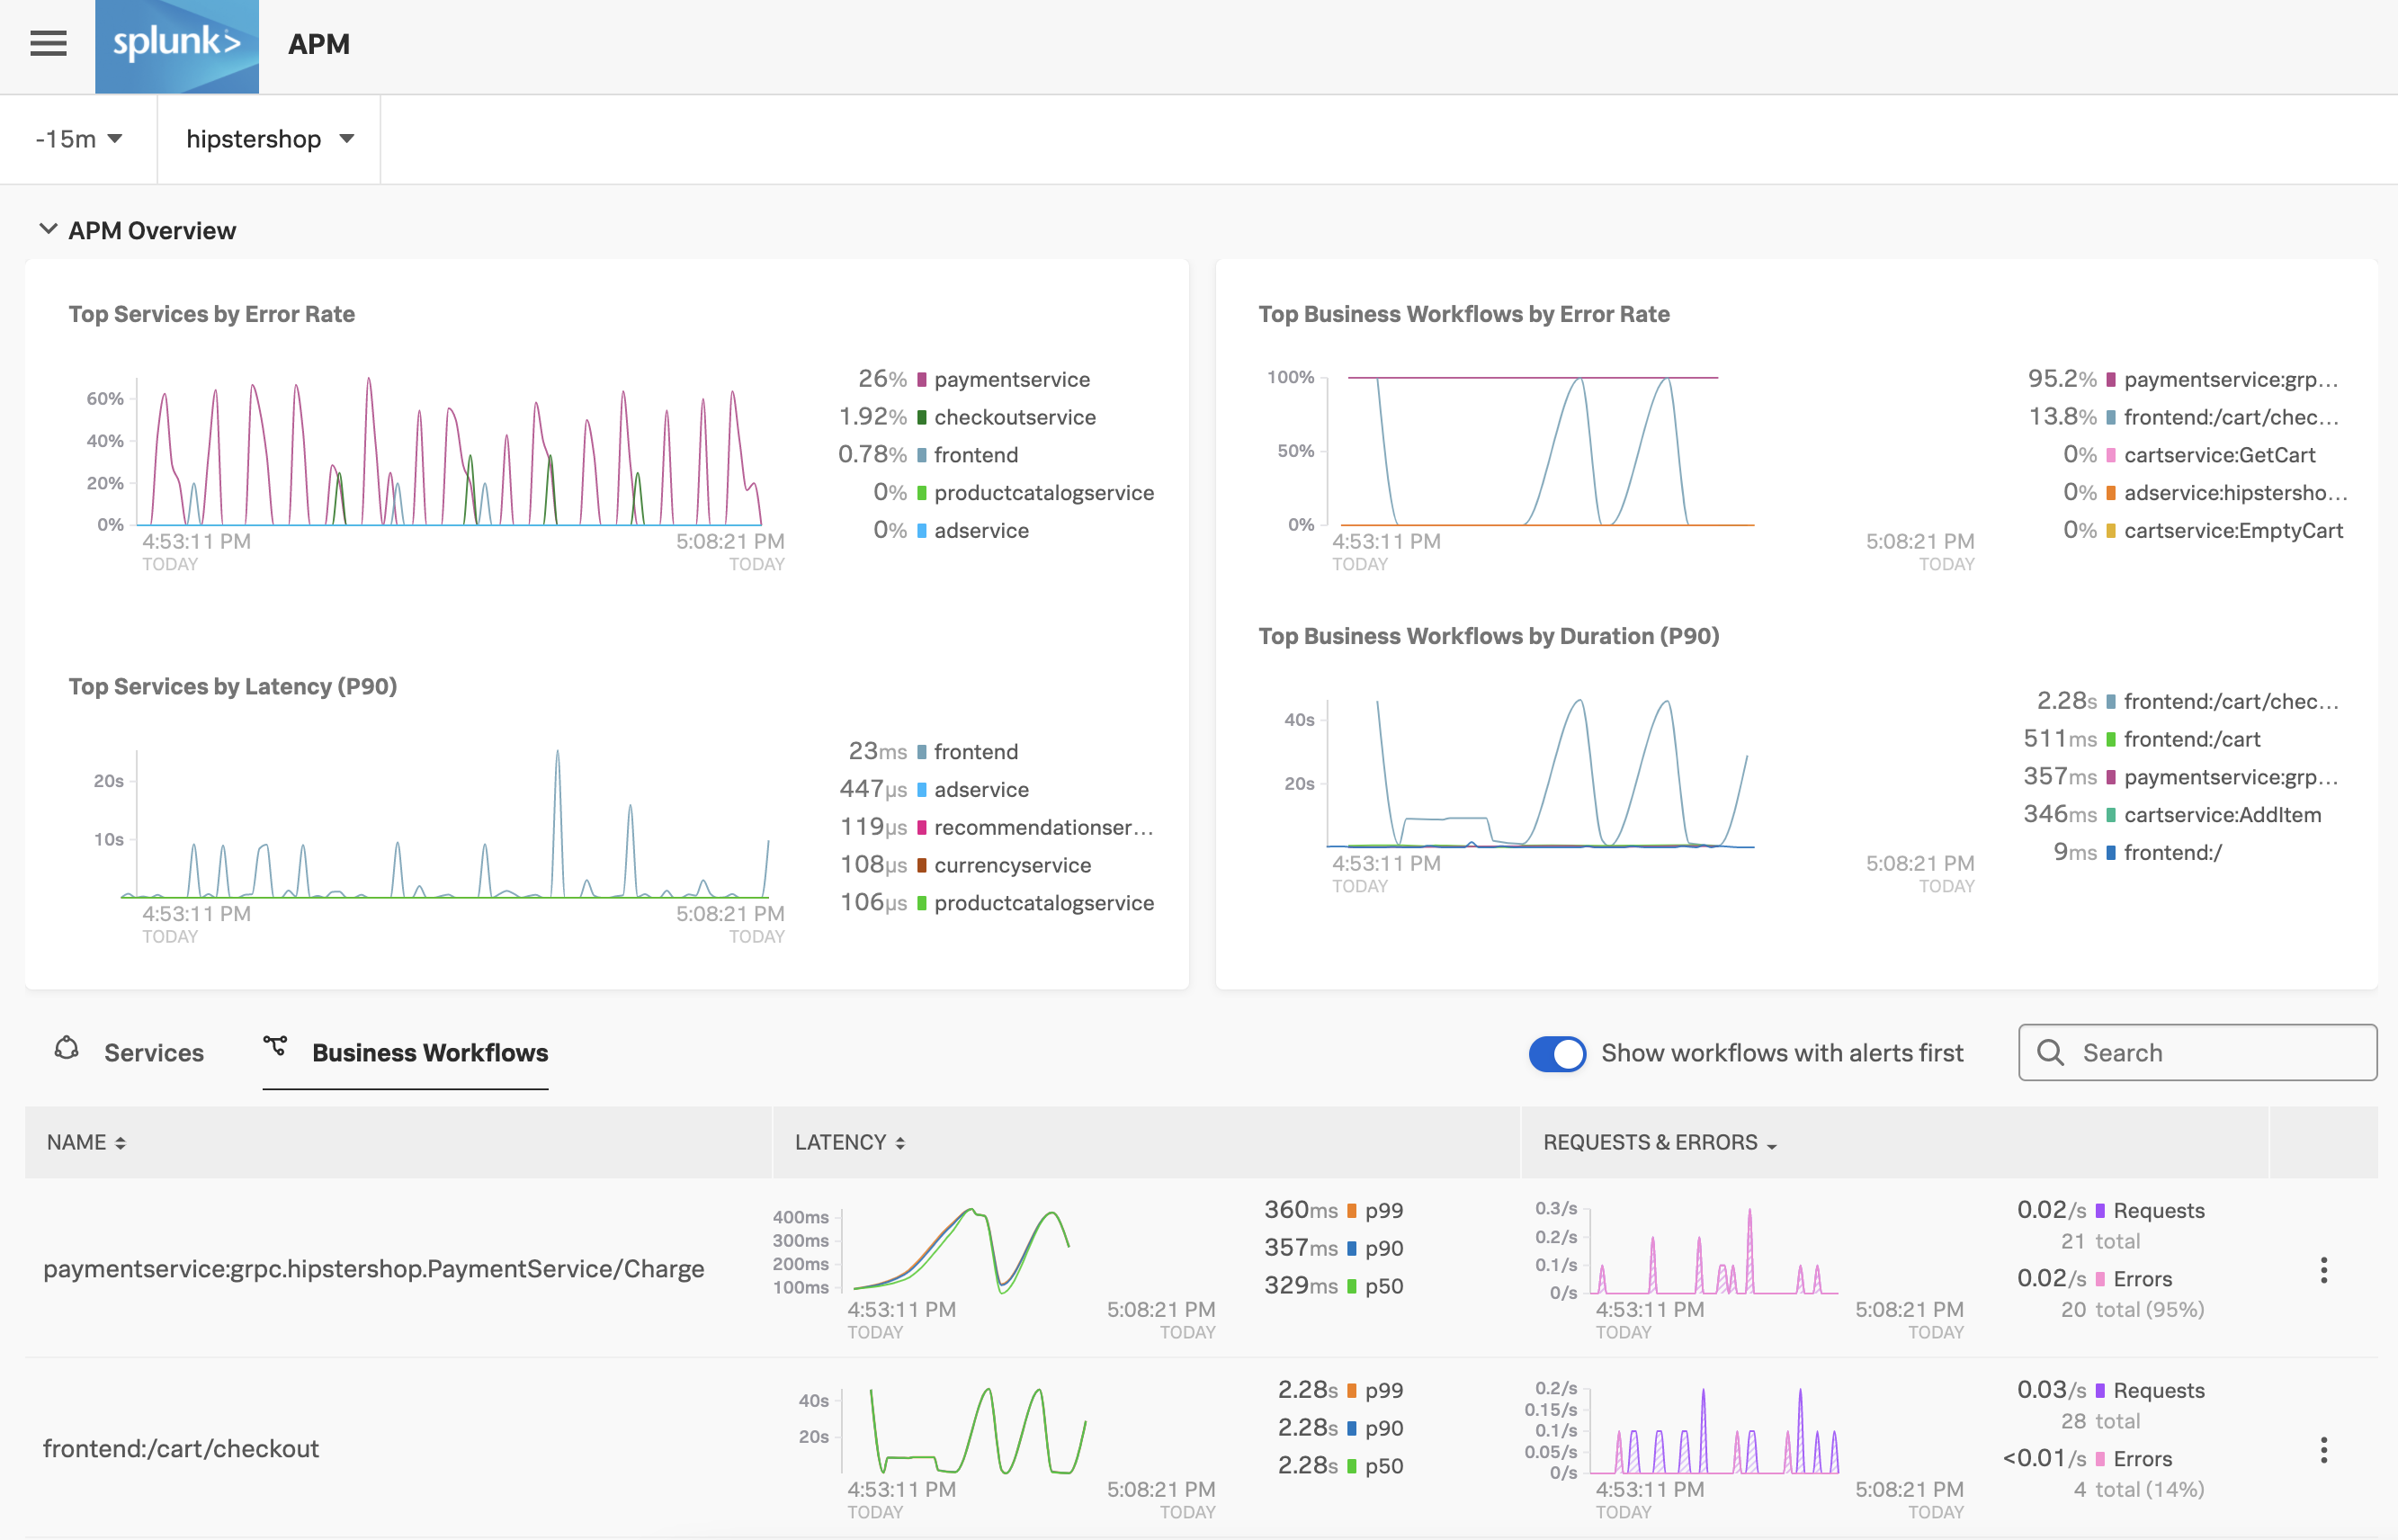This screenshot has width=2398, height=1540.
Task: Select cartservice:GetCart in workflow error legend
Action: (x=2219, y=455)
